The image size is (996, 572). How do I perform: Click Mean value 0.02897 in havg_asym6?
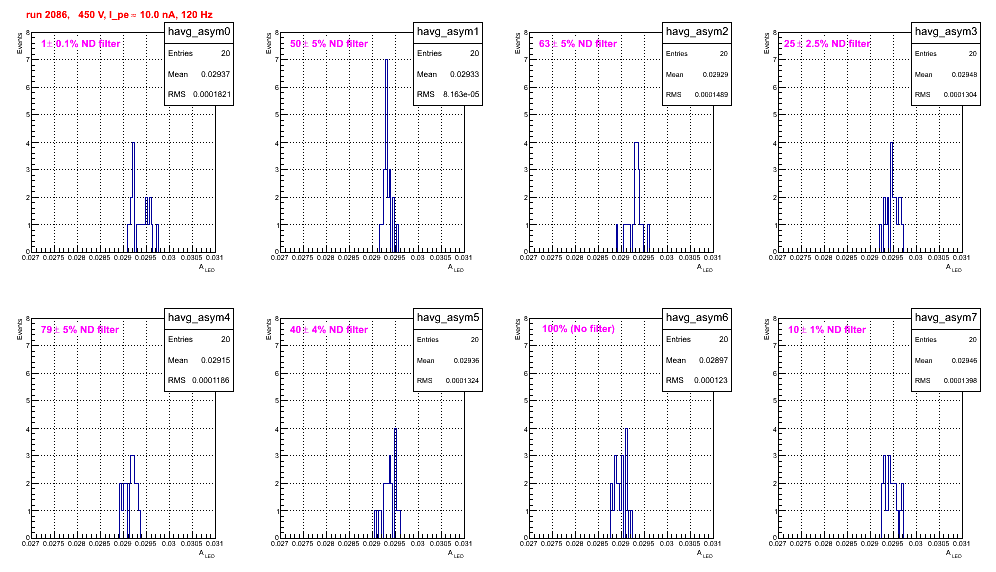click(x=713, y=360)
